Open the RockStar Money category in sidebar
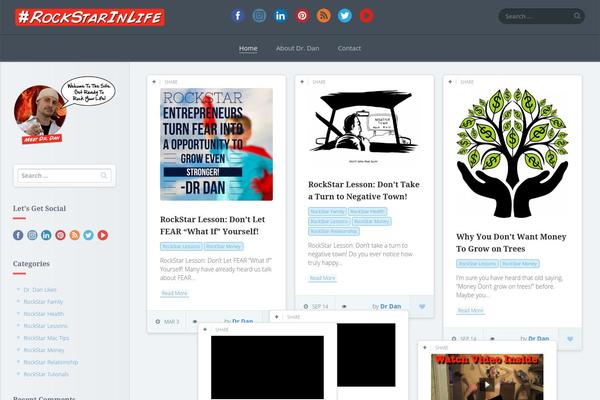 click(44, 350)
